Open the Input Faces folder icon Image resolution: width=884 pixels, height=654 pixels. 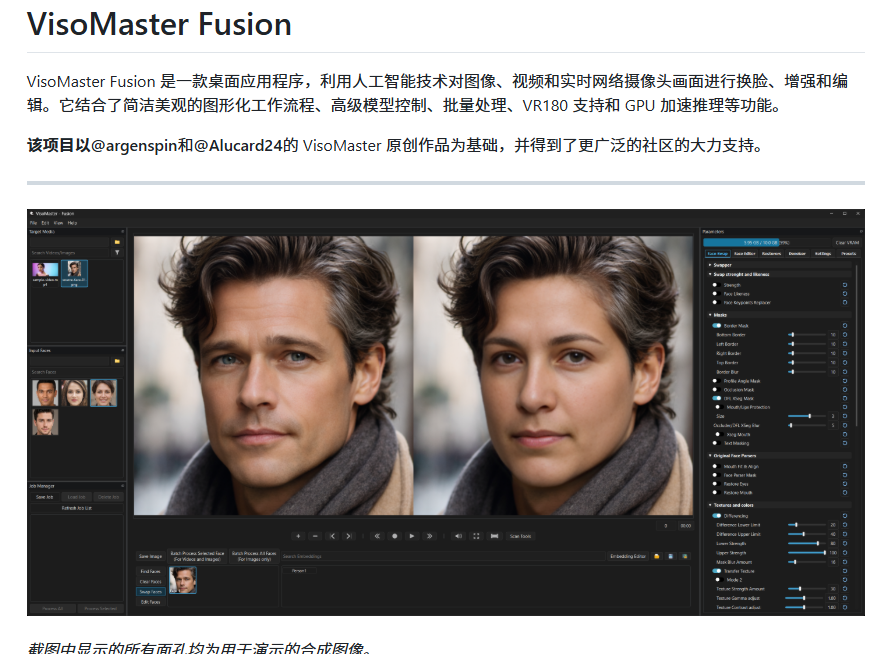coord(117,361)
